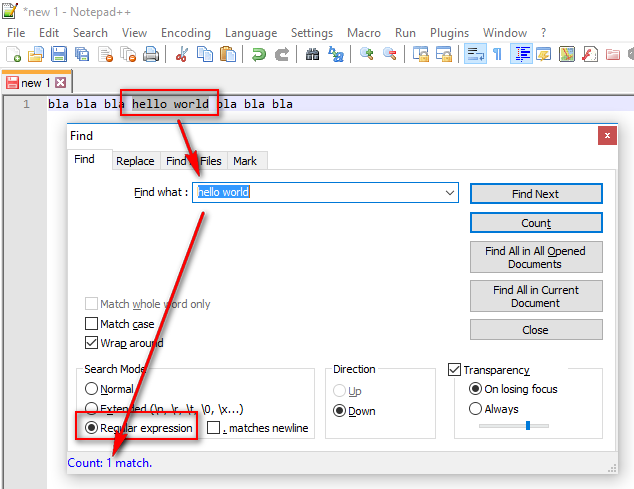Image resolution: width=634 pixels, height=489 pixels.
Task: Click the Document Map toolbar icon
Action: point(567,54)
